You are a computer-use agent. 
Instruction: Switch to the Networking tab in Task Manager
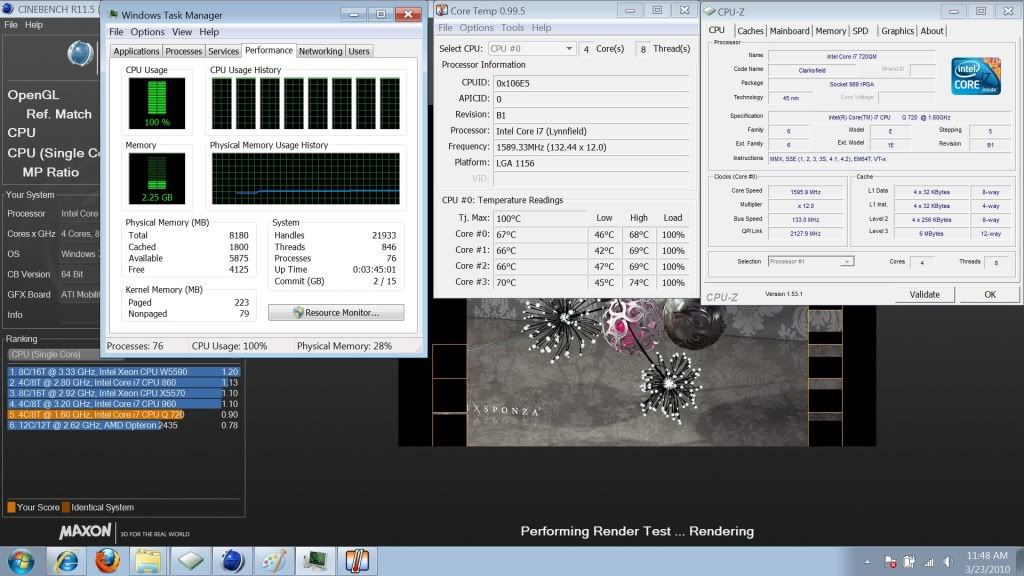pyautogui.click(x=321, y=51)
